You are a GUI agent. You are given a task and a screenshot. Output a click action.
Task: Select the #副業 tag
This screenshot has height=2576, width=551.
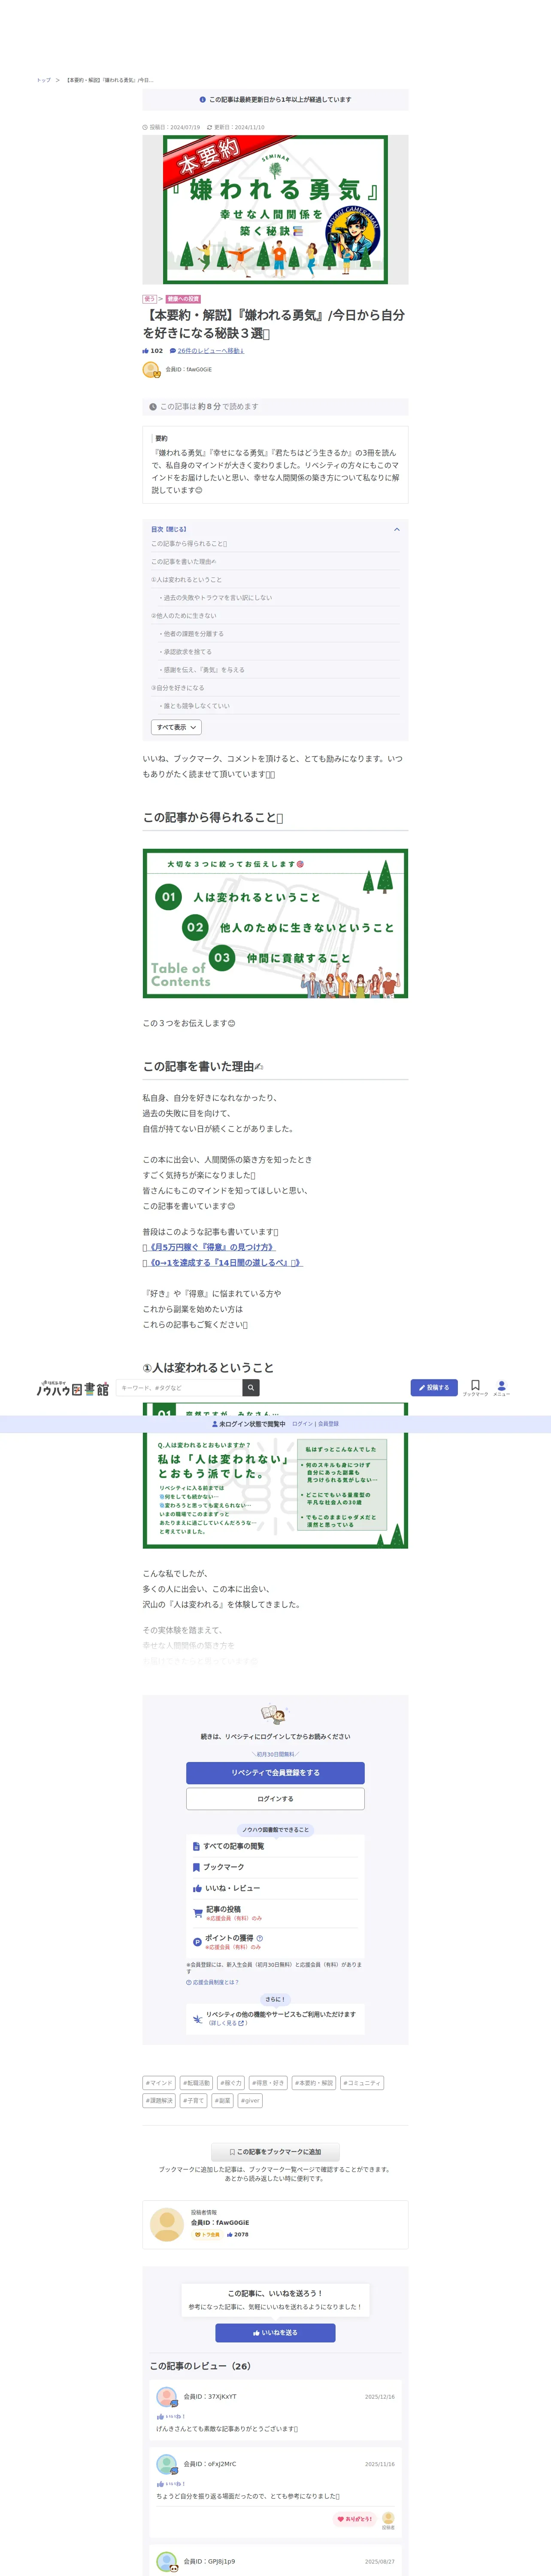coord(223,2101)
